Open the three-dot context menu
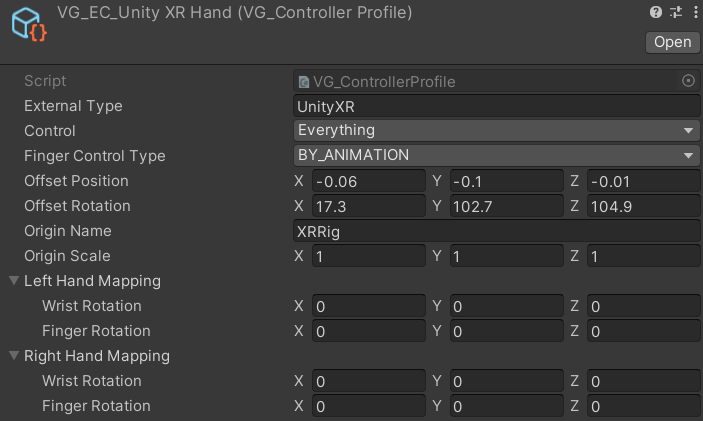 [695, 12]
